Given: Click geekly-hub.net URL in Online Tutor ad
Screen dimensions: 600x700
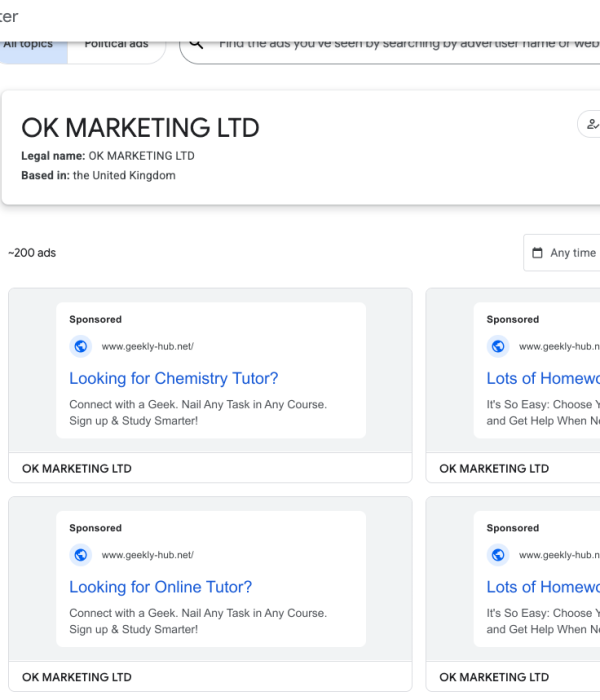Looking at the screenshot, I should 148,555.
